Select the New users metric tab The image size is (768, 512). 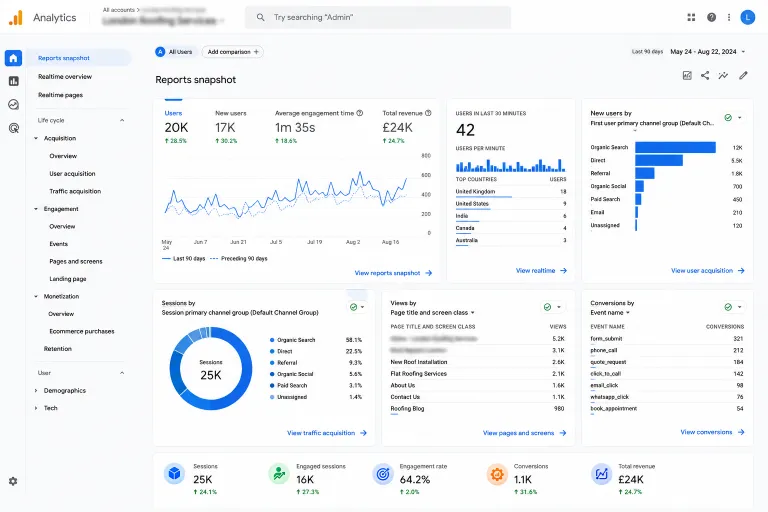pos(231,113)
